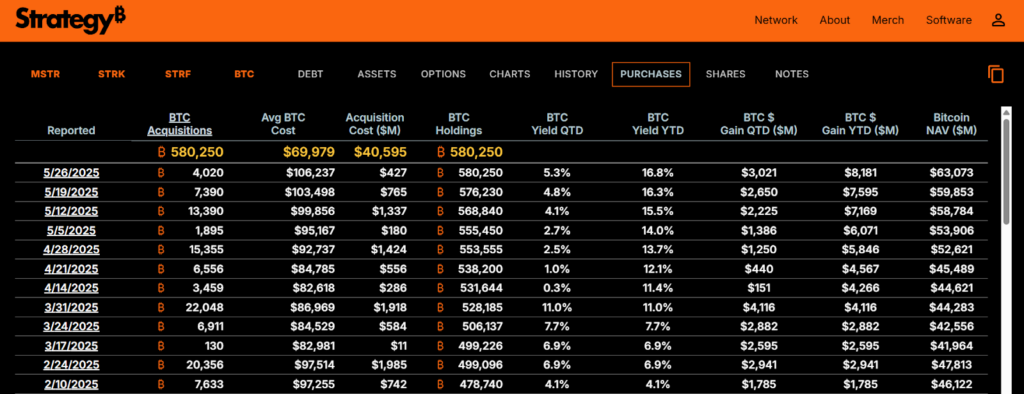Screen dimensions: 1024x394
Task: Select yield YTD value 15.5%
Action: pos(658,211)
